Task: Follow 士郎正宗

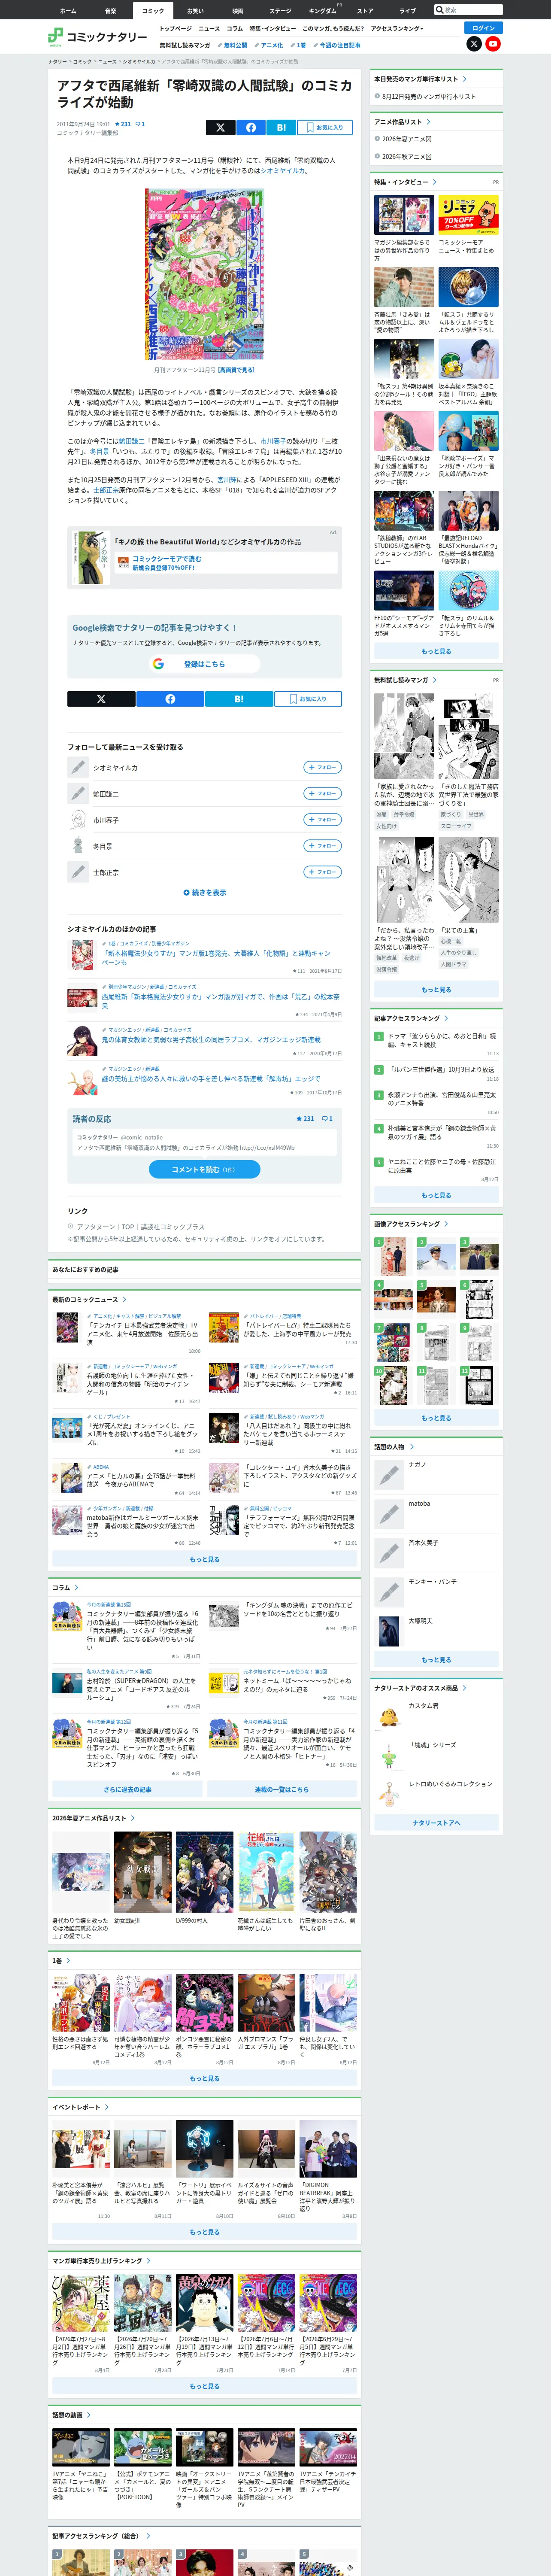Action: (323, 872)
